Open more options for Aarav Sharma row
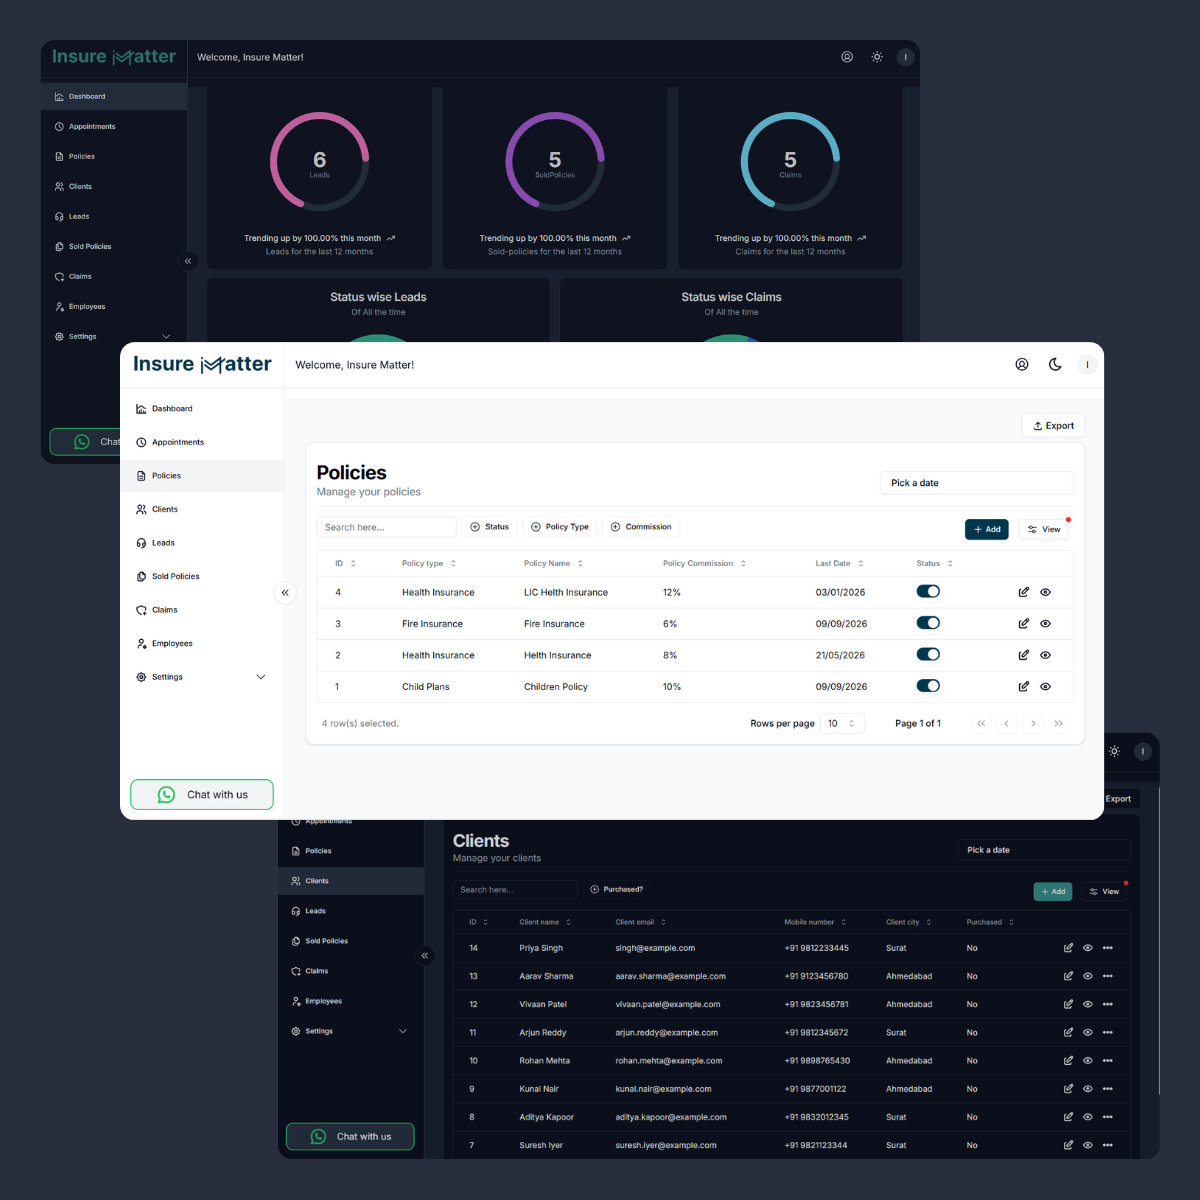The width and height of the screenshot is (1200, 1200). (x=1107, y=976)
